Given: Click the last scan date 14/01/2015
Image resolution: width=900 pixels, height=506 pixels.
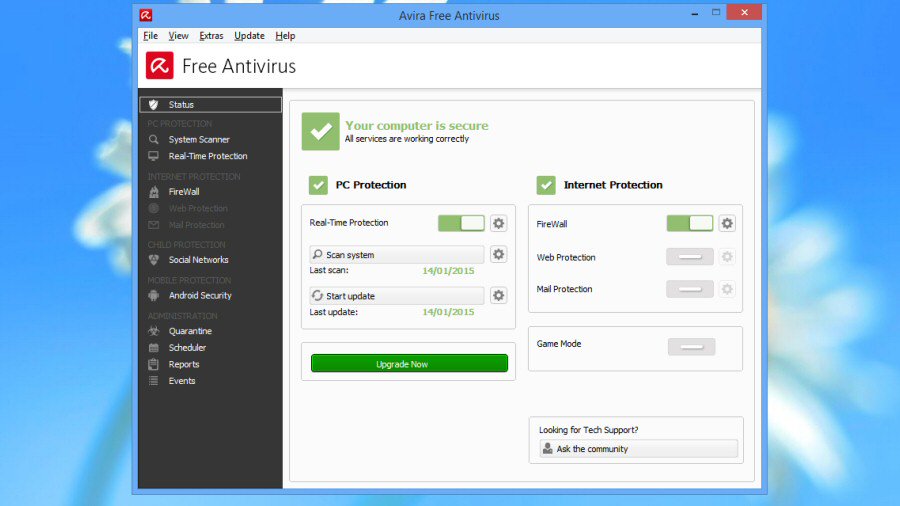Looking at the screenshot, I should (448, 271).
